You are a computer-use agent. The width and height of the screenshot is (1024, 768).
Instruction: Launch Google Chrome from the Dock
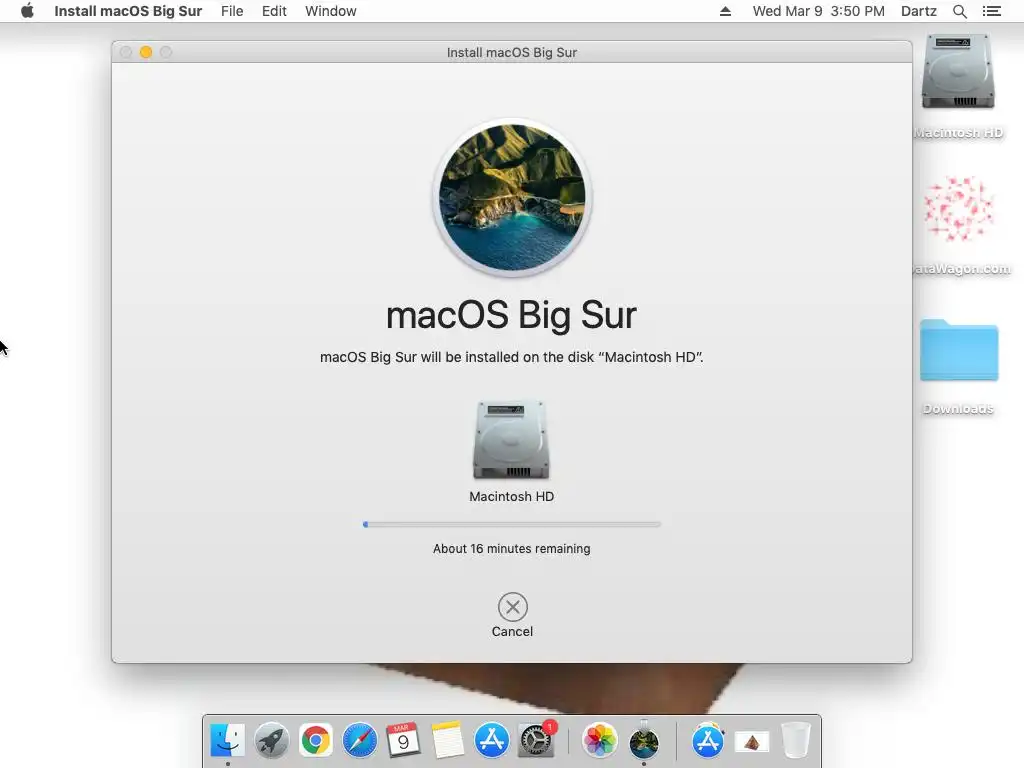[315, 741]
